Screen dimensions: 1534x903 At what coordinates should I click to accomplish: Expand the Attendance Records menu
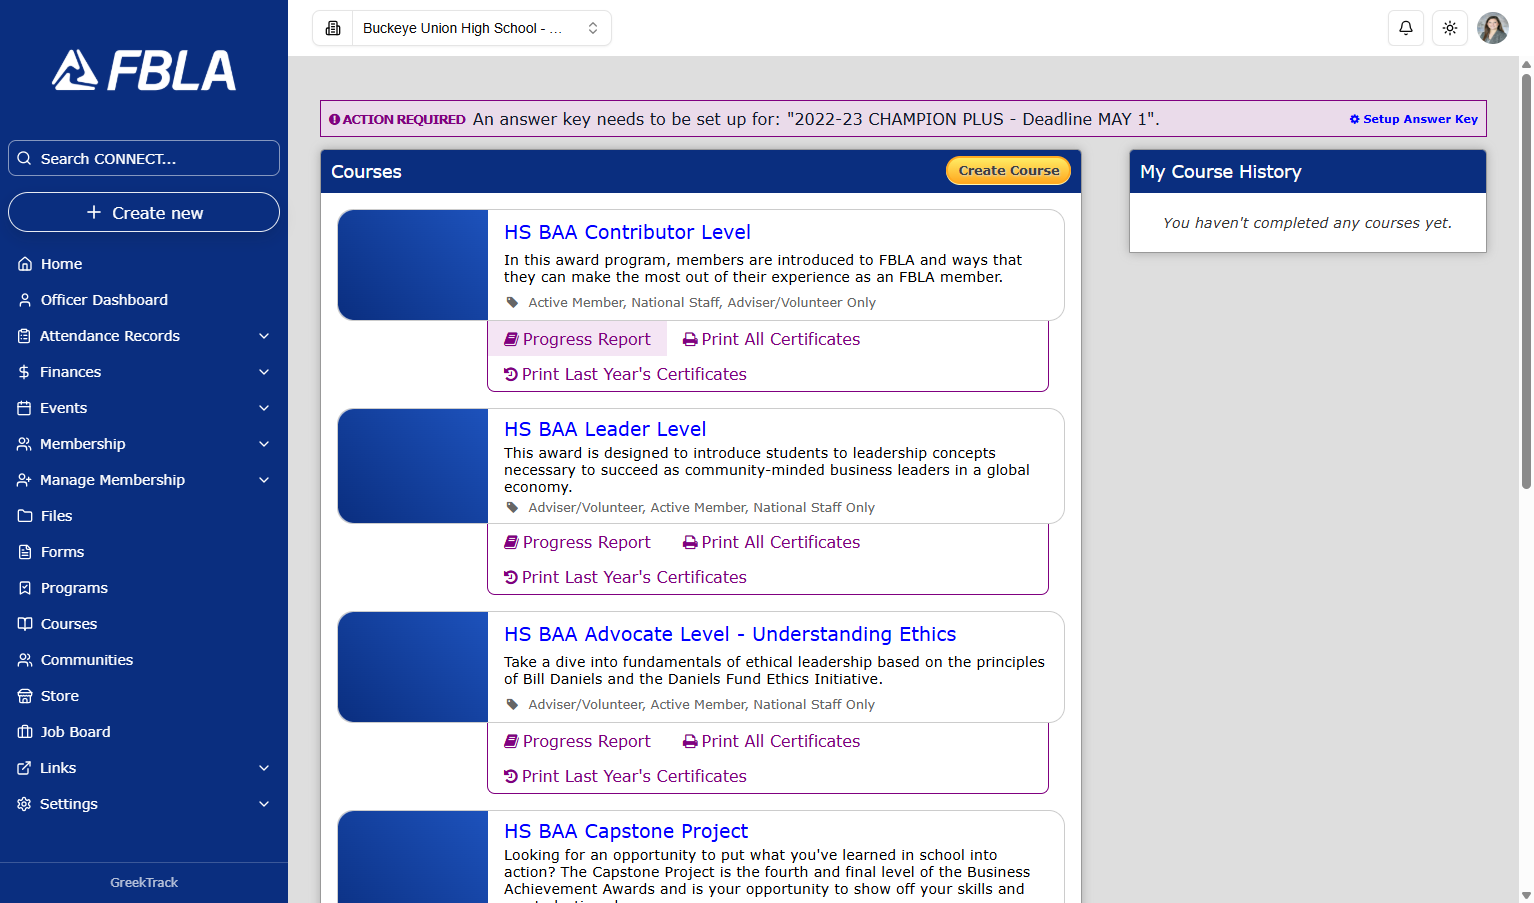pyautogui.click(x=144, y=336)
